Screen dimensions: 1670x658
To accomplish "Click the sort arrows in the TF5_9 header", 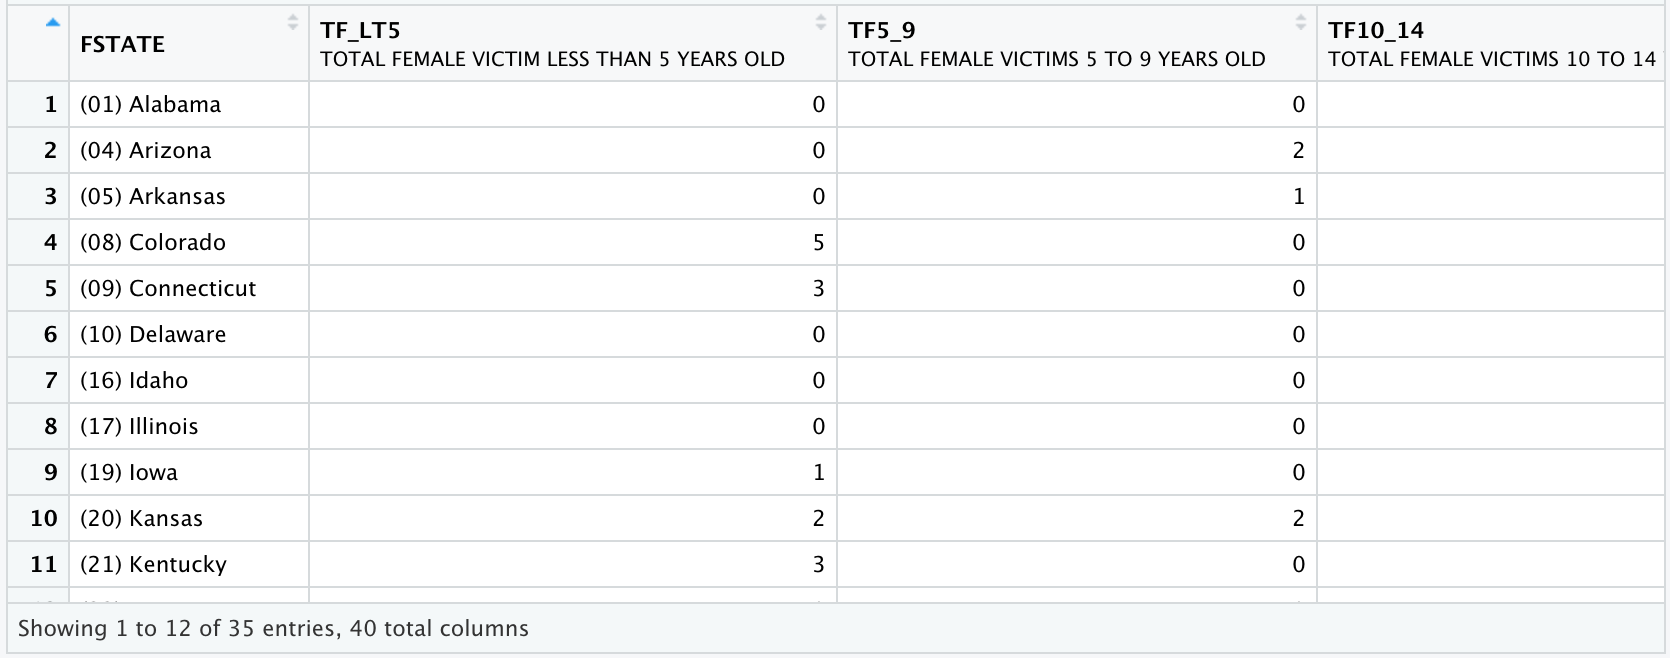I will tap(1301, 22).
